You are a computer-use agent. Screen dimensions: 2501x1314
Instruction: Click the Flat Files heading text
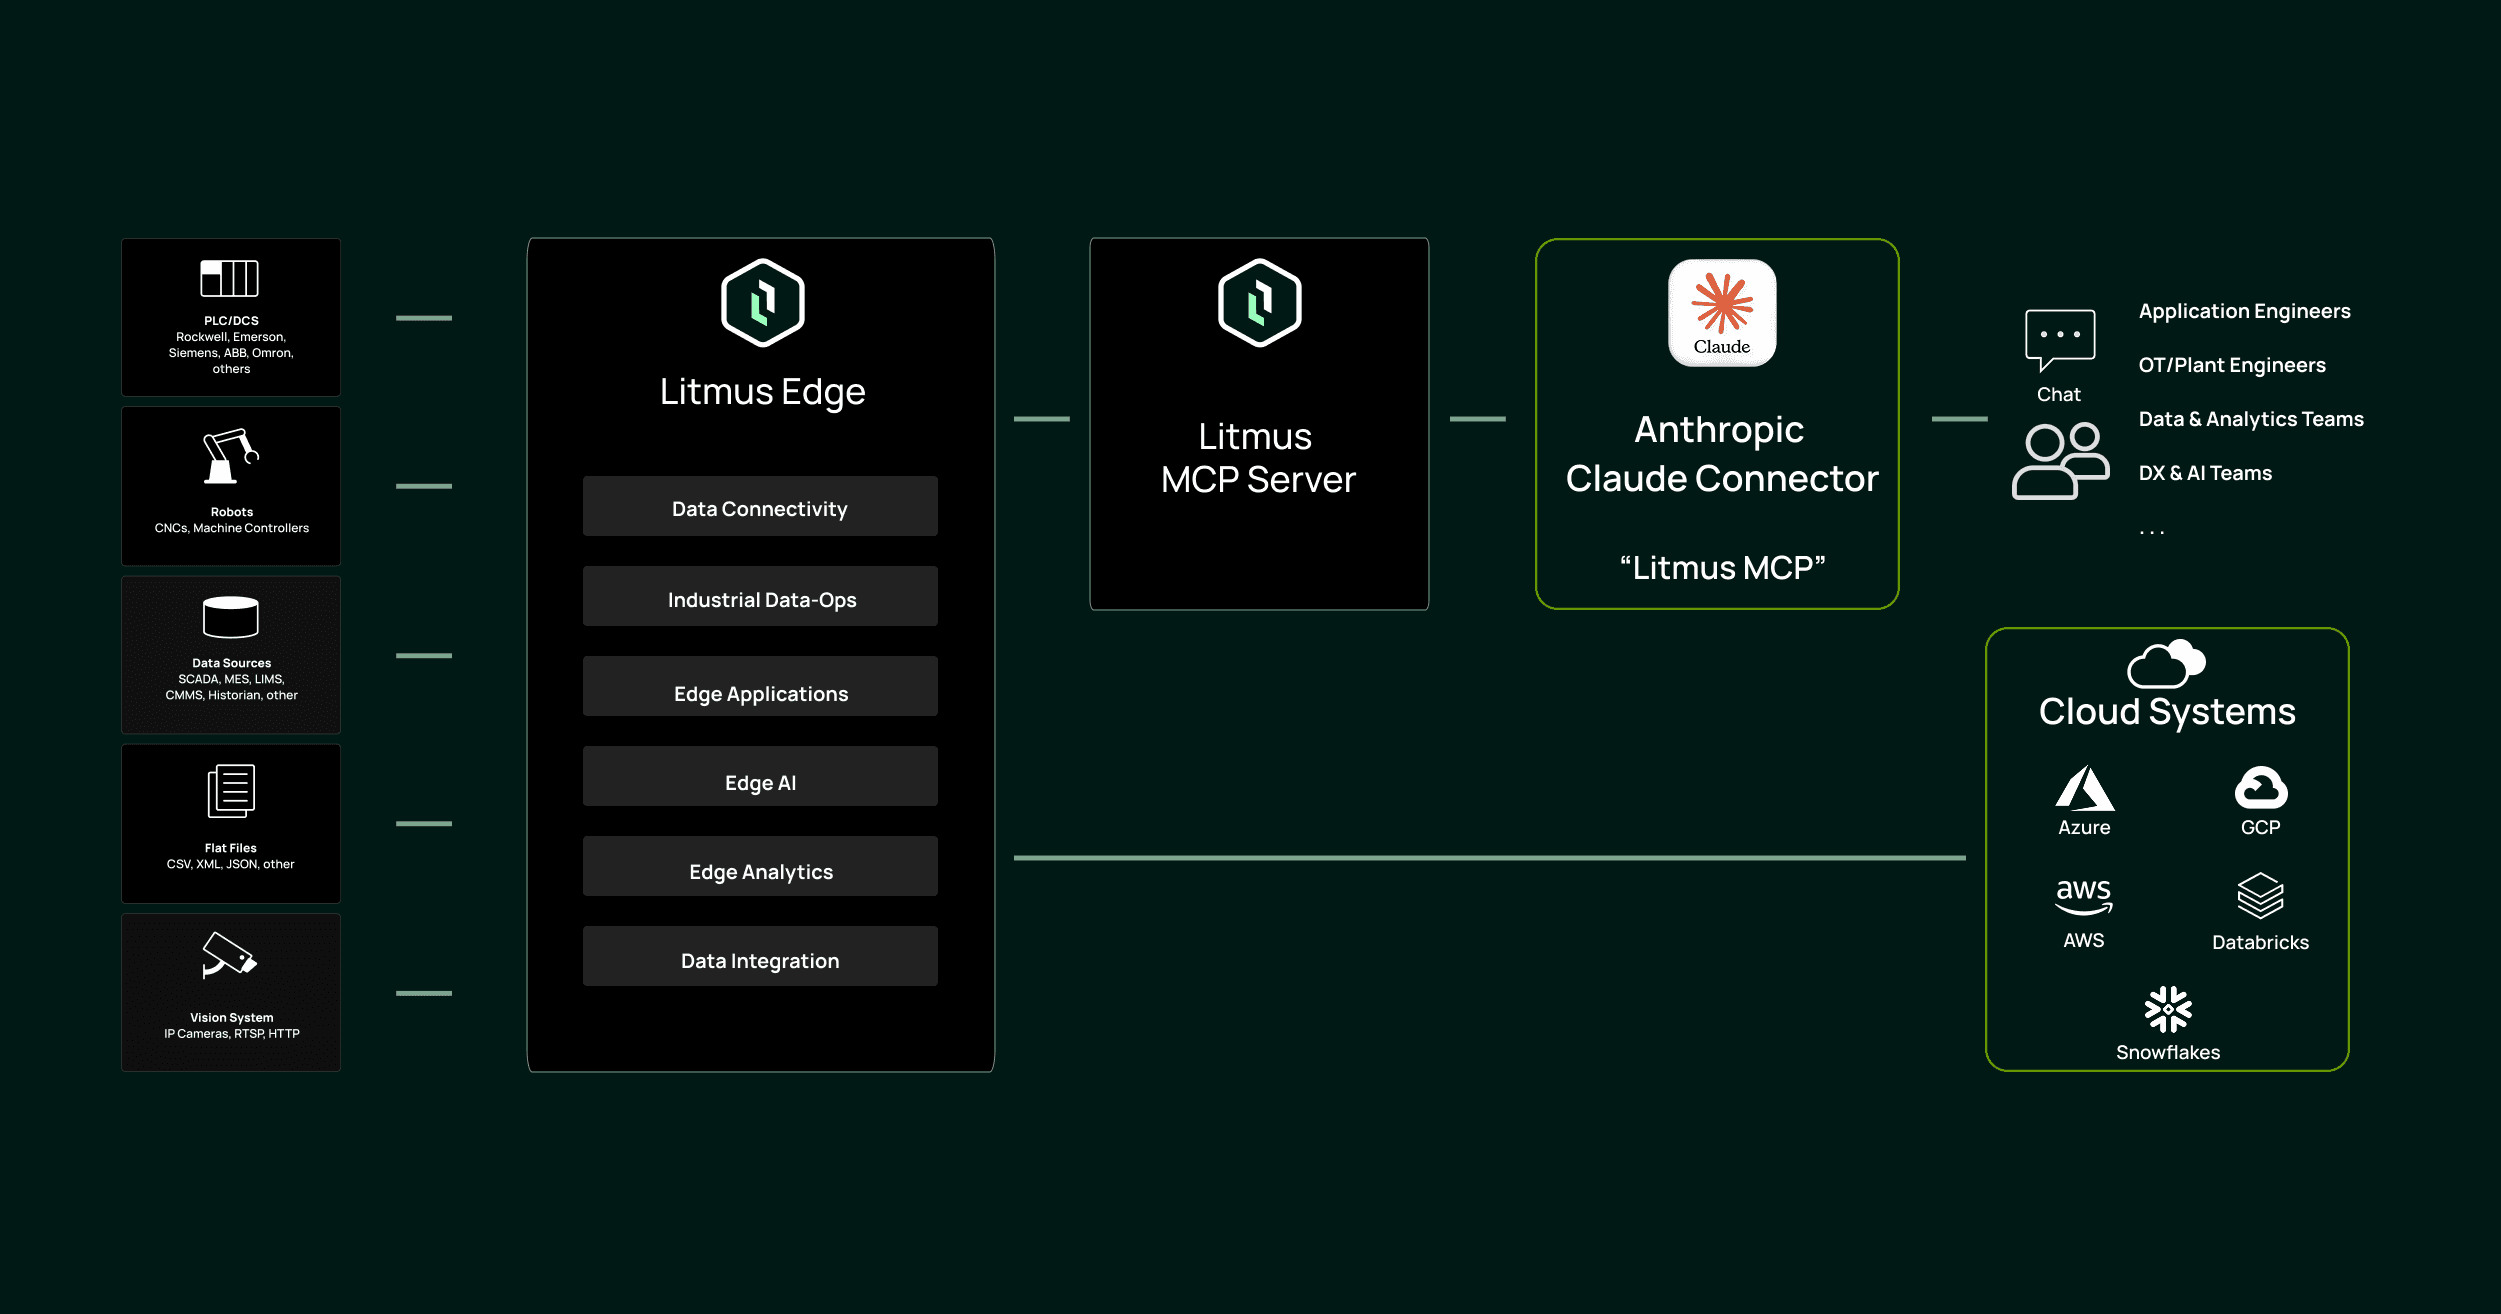pos(231,848)
